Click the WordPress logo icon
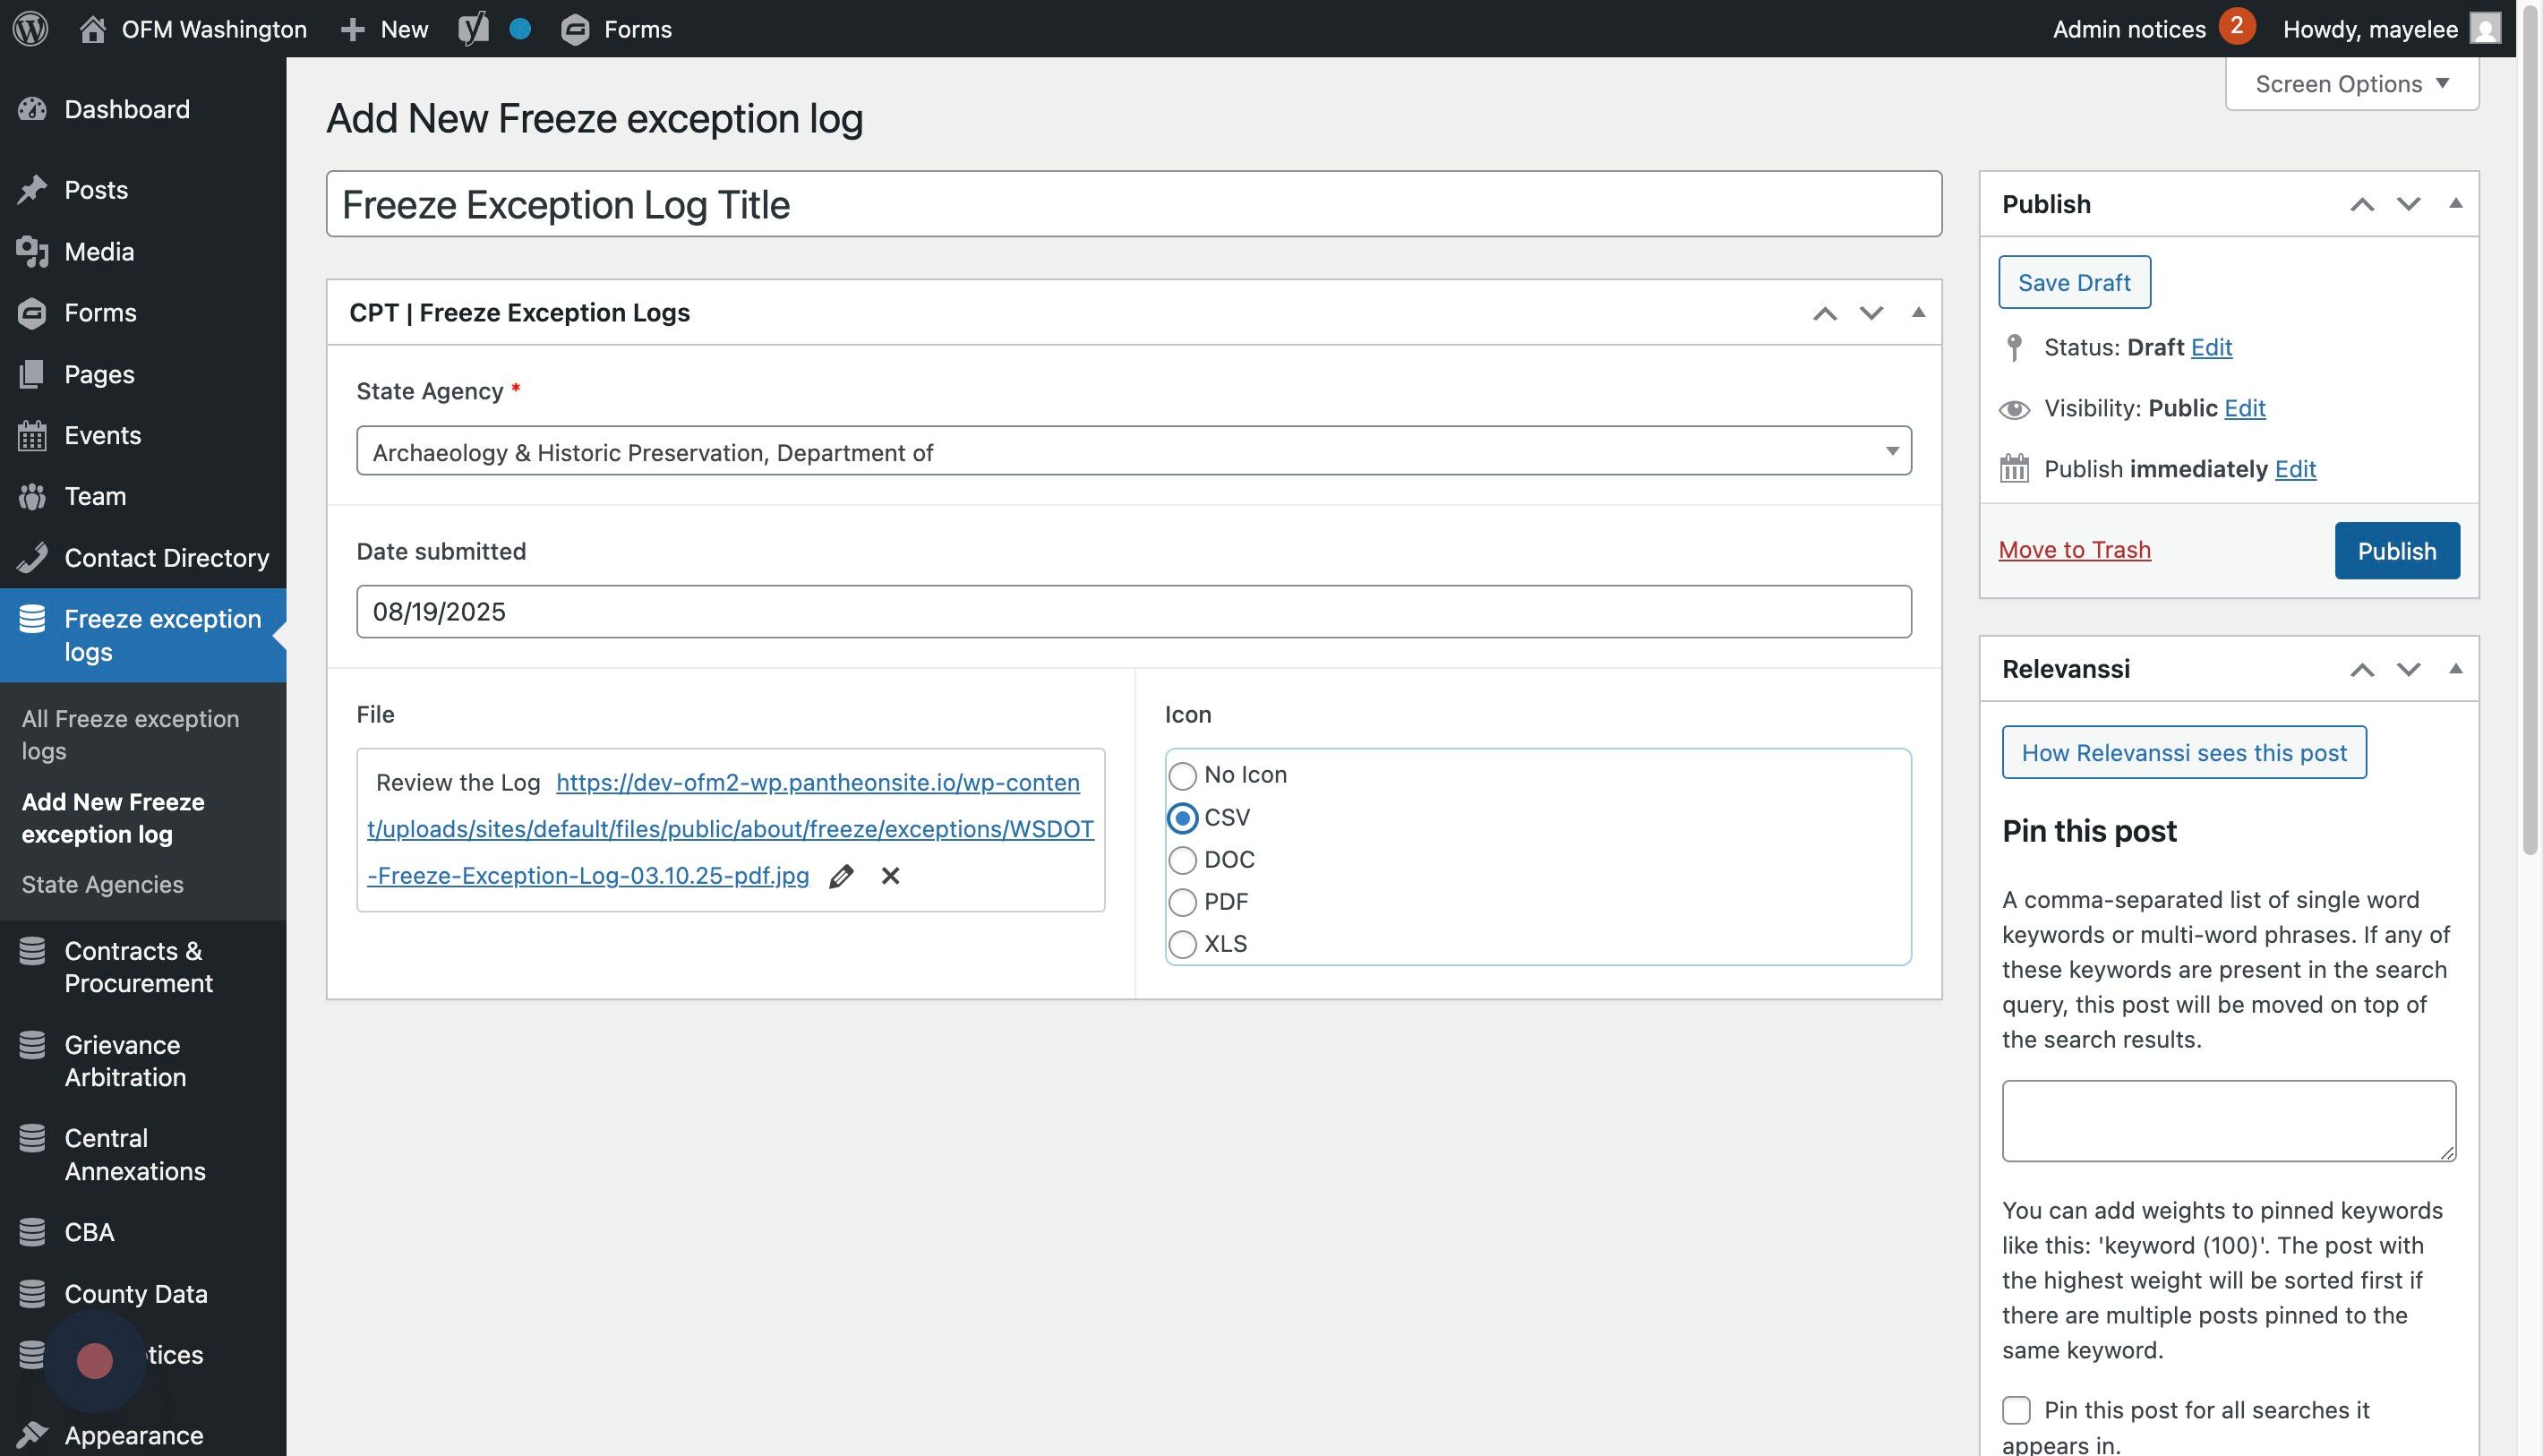 click(x=30, y=28)
